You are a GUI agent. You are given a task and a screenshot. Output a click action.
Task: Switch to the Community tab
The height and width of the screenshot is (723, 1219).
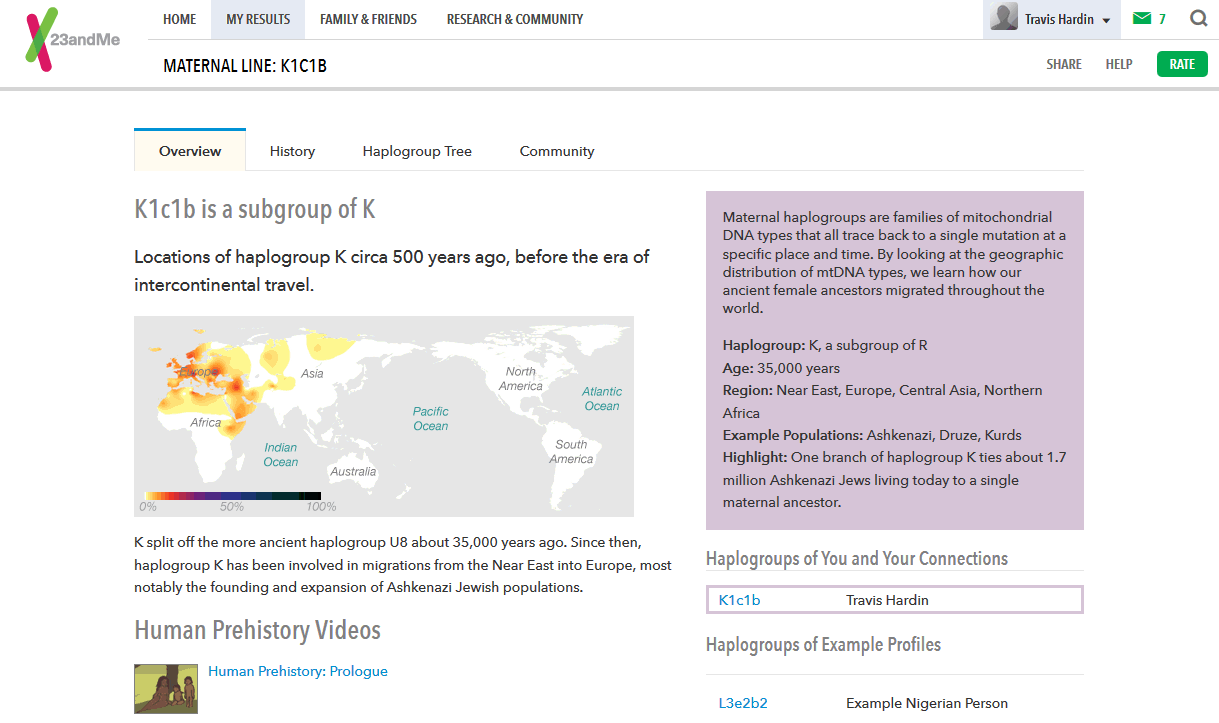pyautogui.click(x=557, y=151)
